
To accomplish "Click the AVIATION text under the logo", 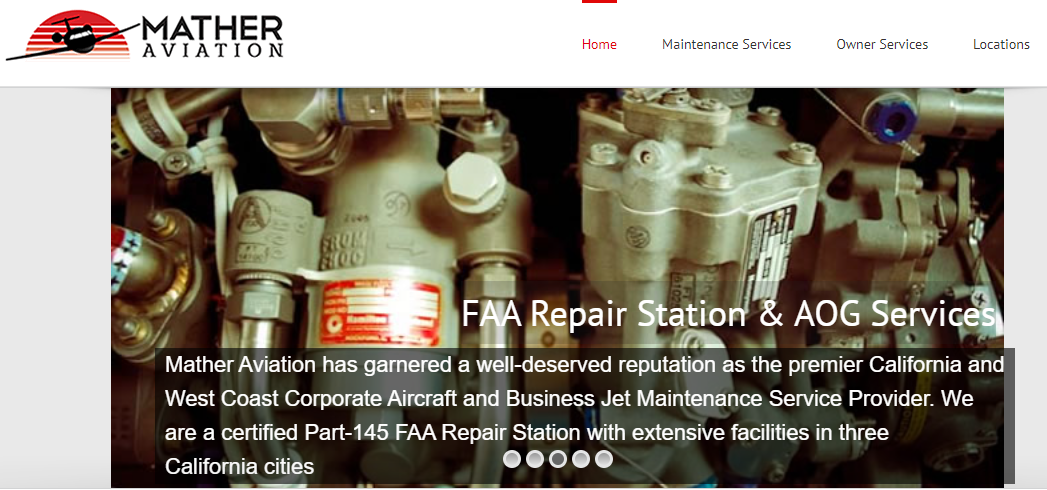I will [213, 51].
